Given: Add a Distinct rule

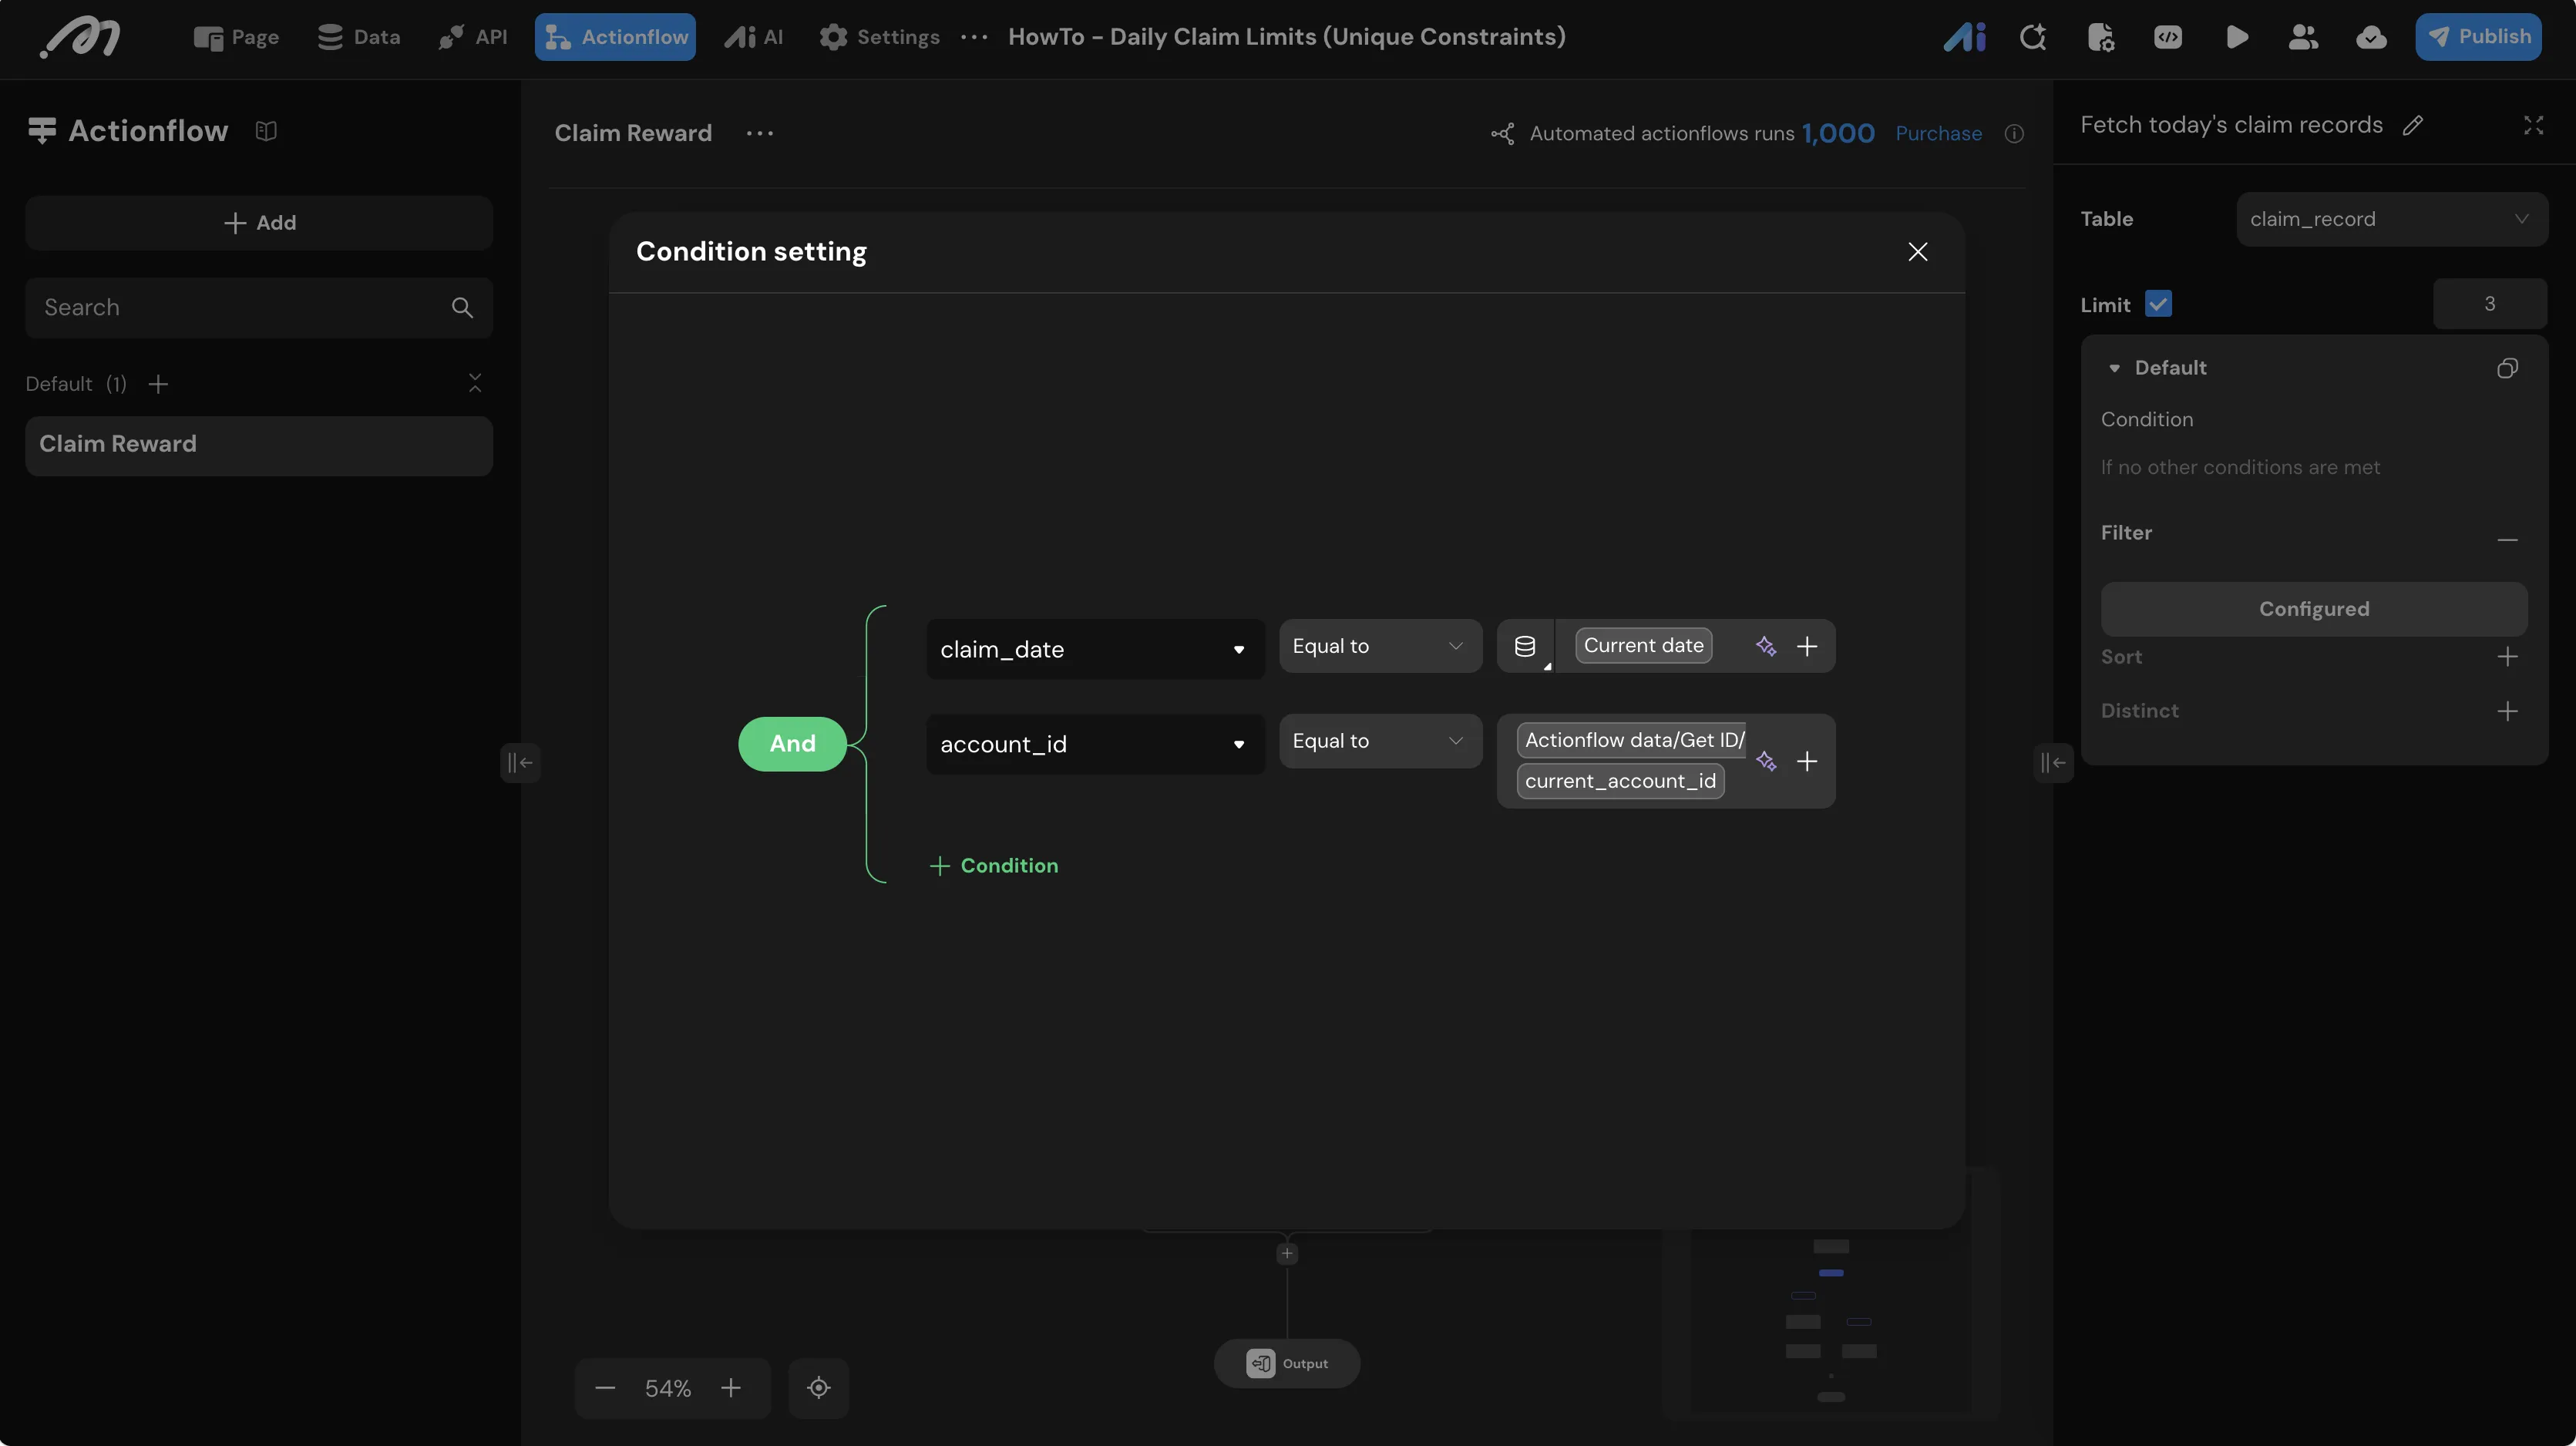Looking at the screenshot, I should [x=2507, y=711].
